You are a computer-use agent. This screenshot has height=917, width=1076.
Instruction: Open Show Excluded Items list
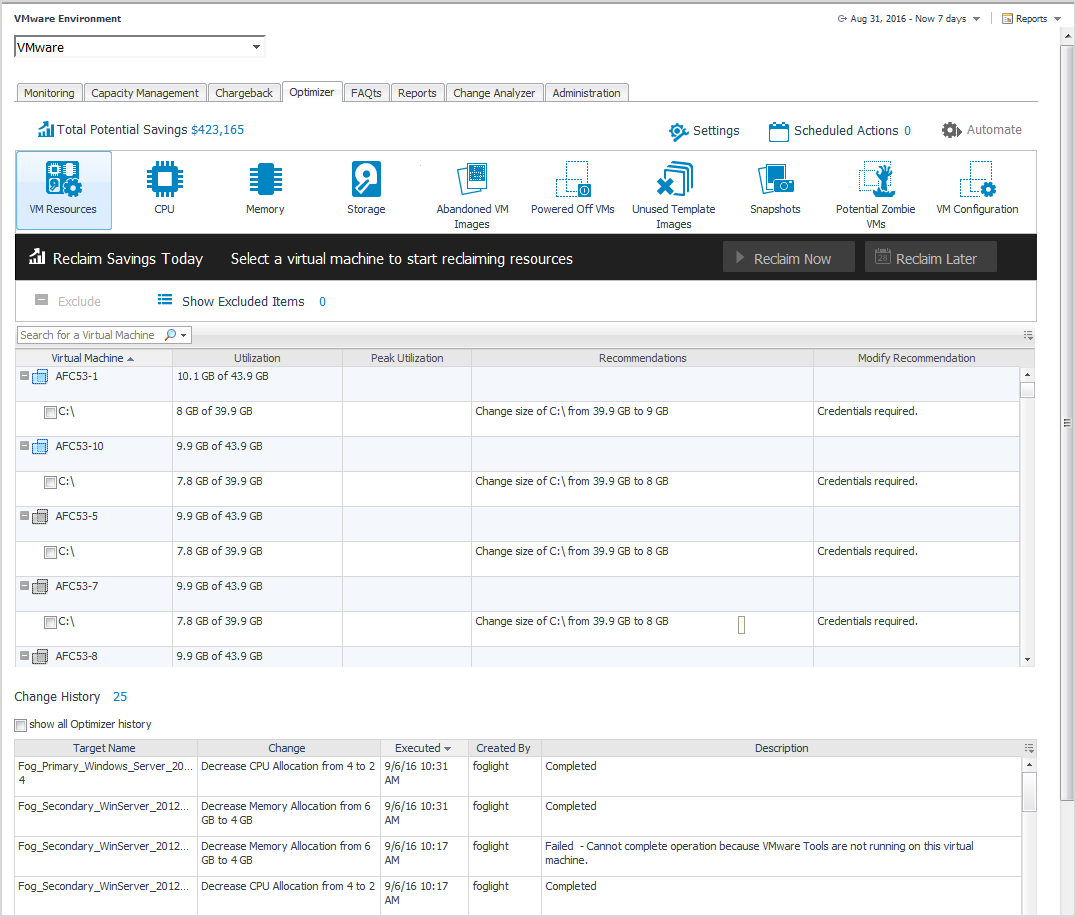(x=242, y=301)
